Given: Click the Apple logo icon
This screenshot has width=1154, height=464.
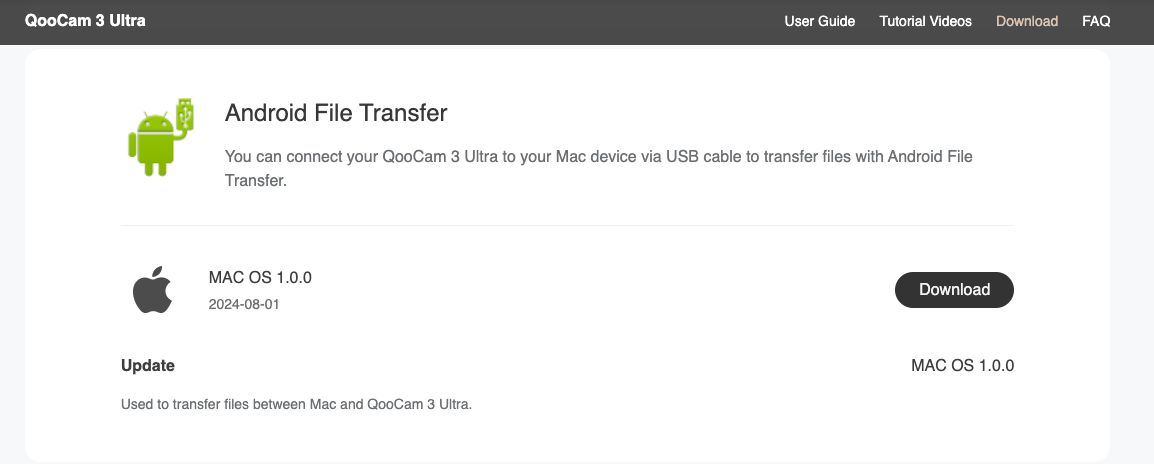Looking at the screenshot, I should [x=153, y=290].
